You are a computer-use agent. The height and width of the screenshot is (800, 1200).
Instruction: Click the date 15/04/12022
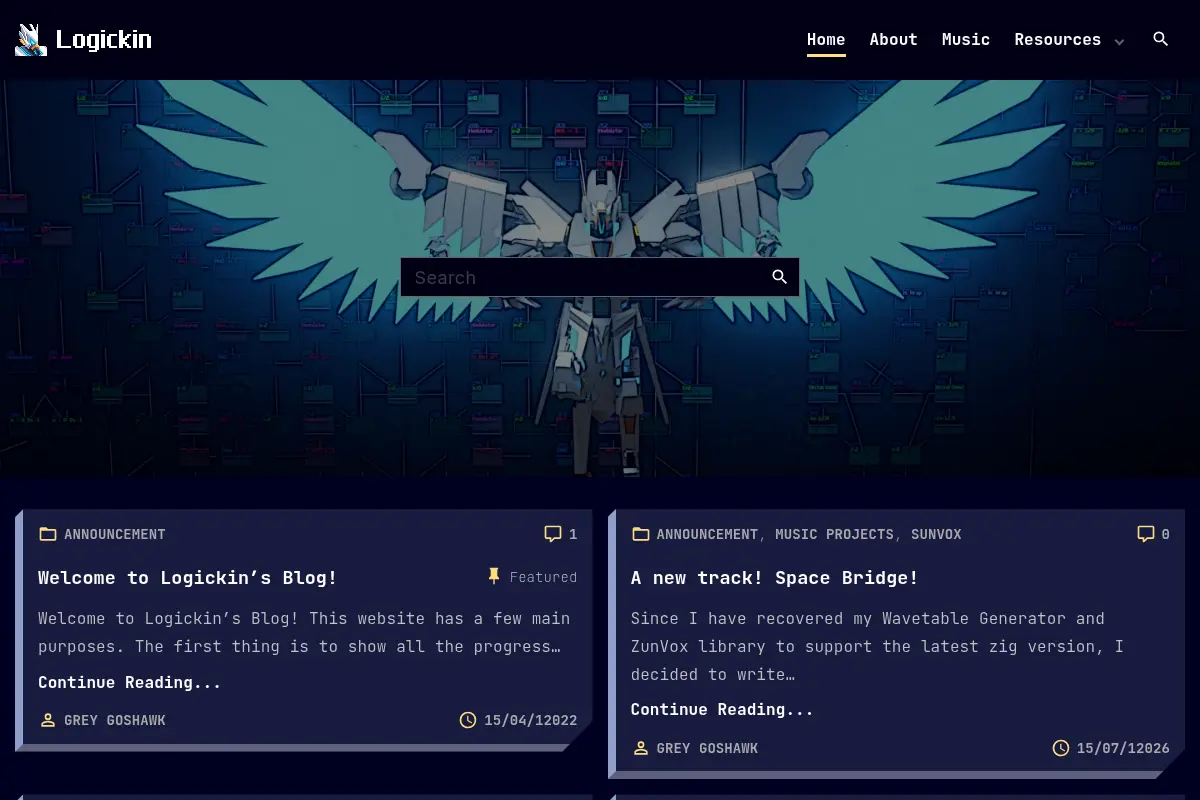coord(531,720)
